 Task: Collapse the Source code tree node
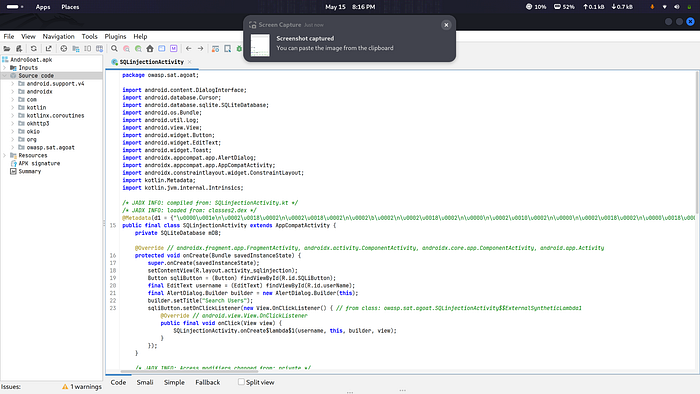[5, 76]
